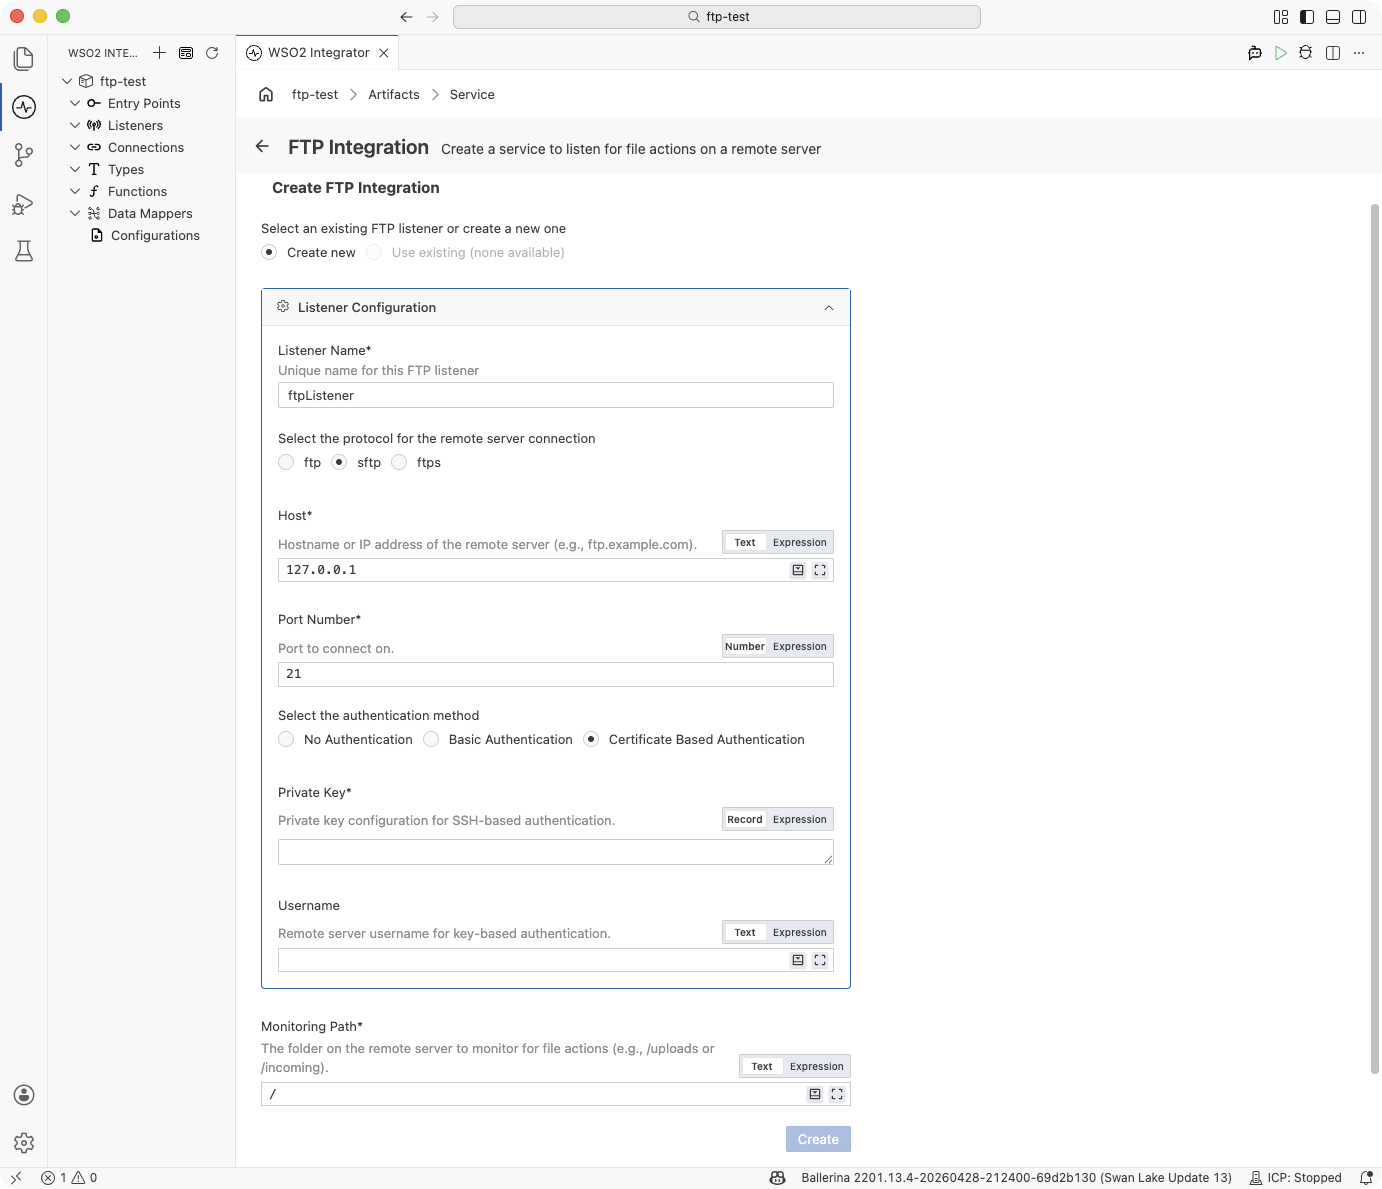Switch Port Number to Expression mode

point(800,647)
